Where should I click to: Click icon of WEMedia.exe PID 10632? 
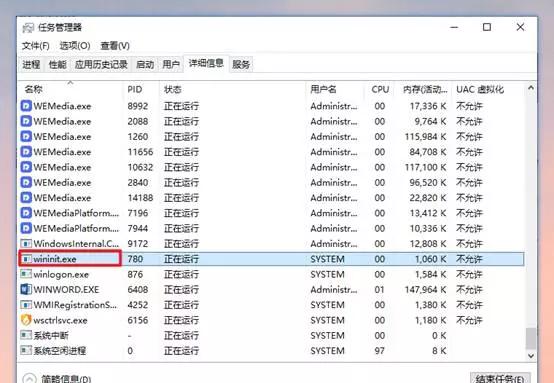(x=26, y=167)
